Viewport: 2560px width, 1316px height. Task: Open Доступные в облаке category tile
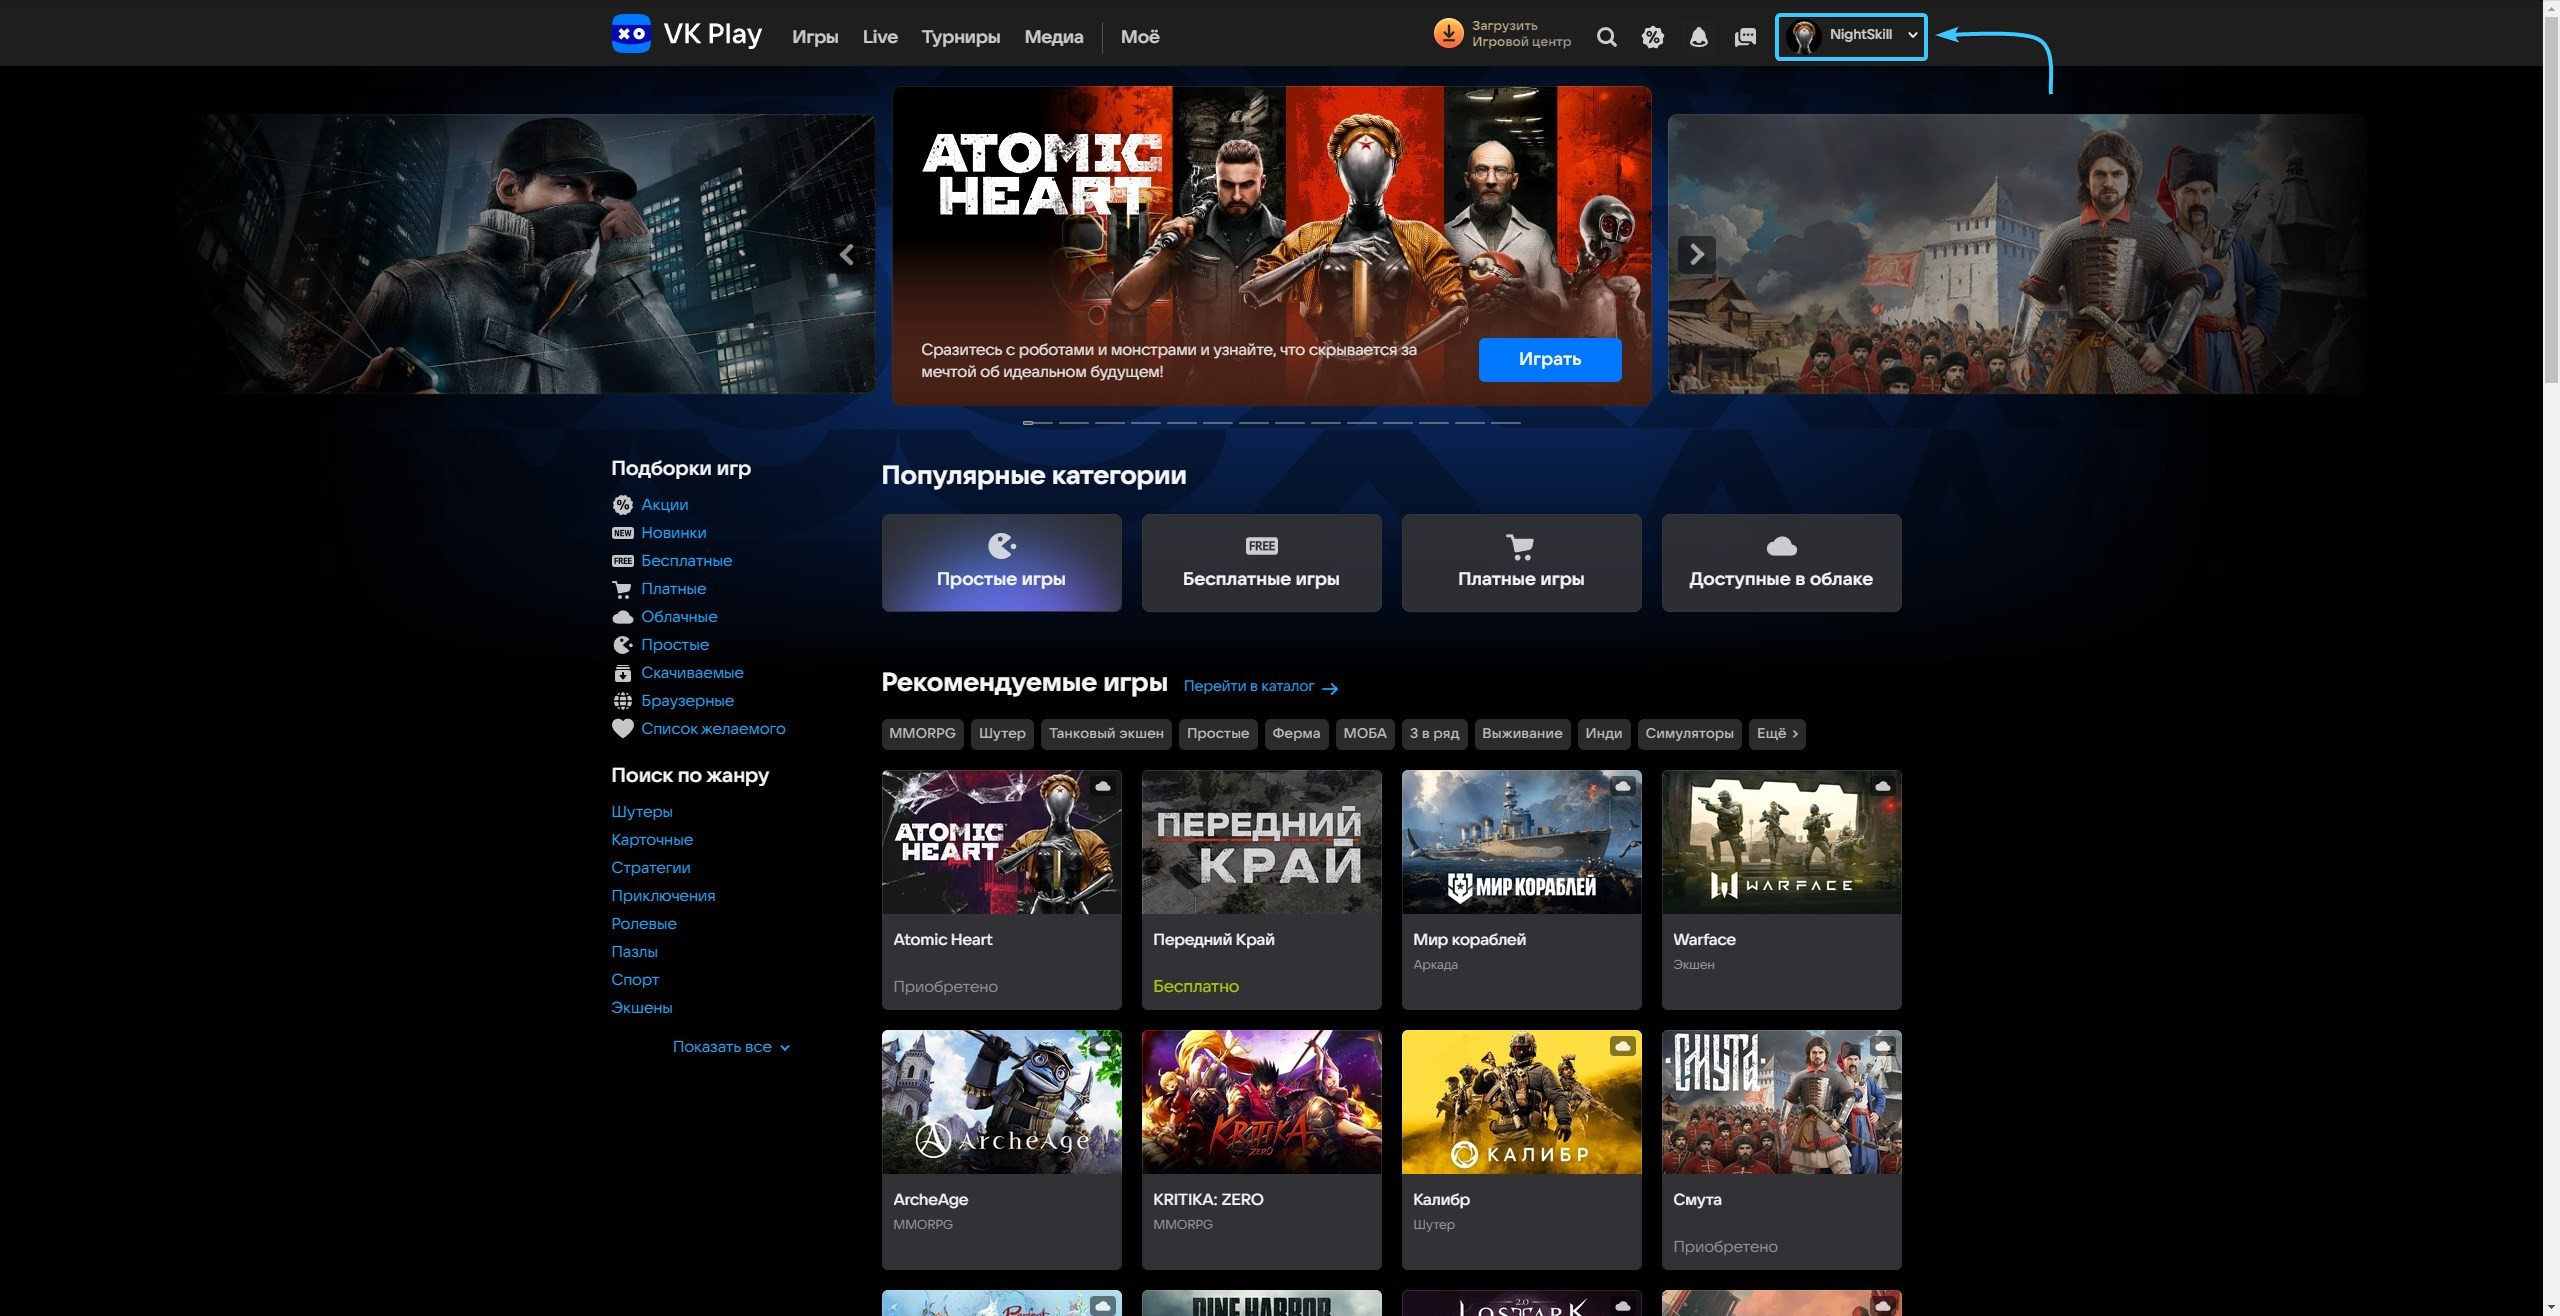(x=1781, y=563)
